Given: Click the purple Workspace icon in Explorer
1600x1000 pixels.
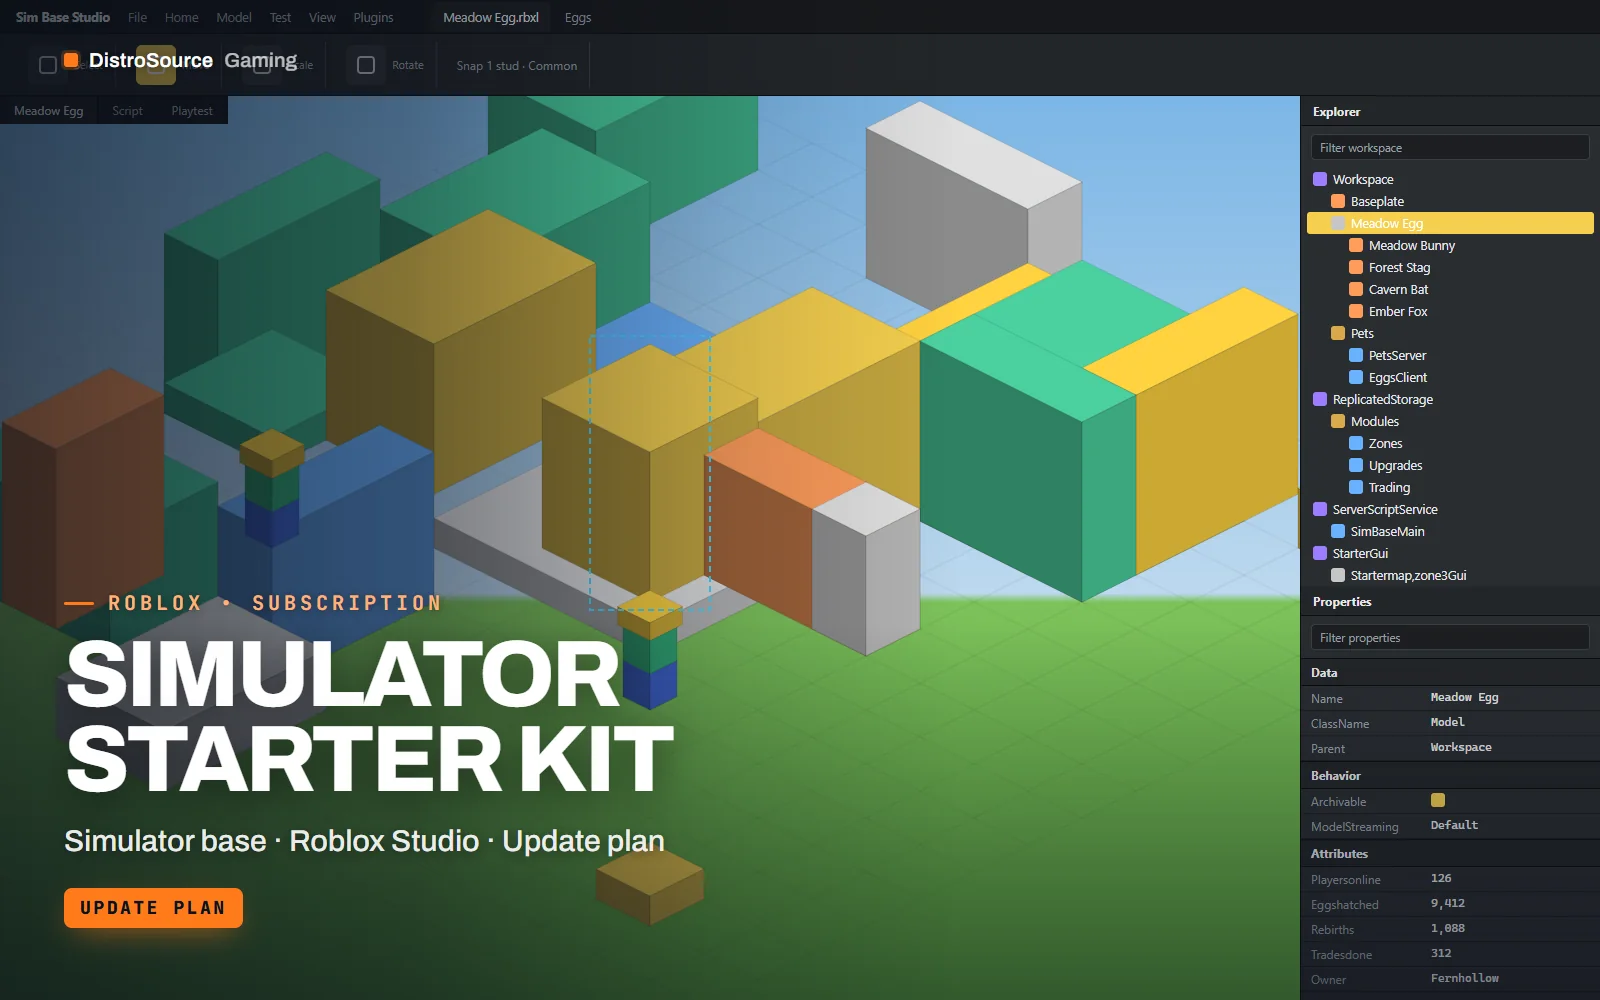Looking at the screenshot, I should tap(1320, 179).
